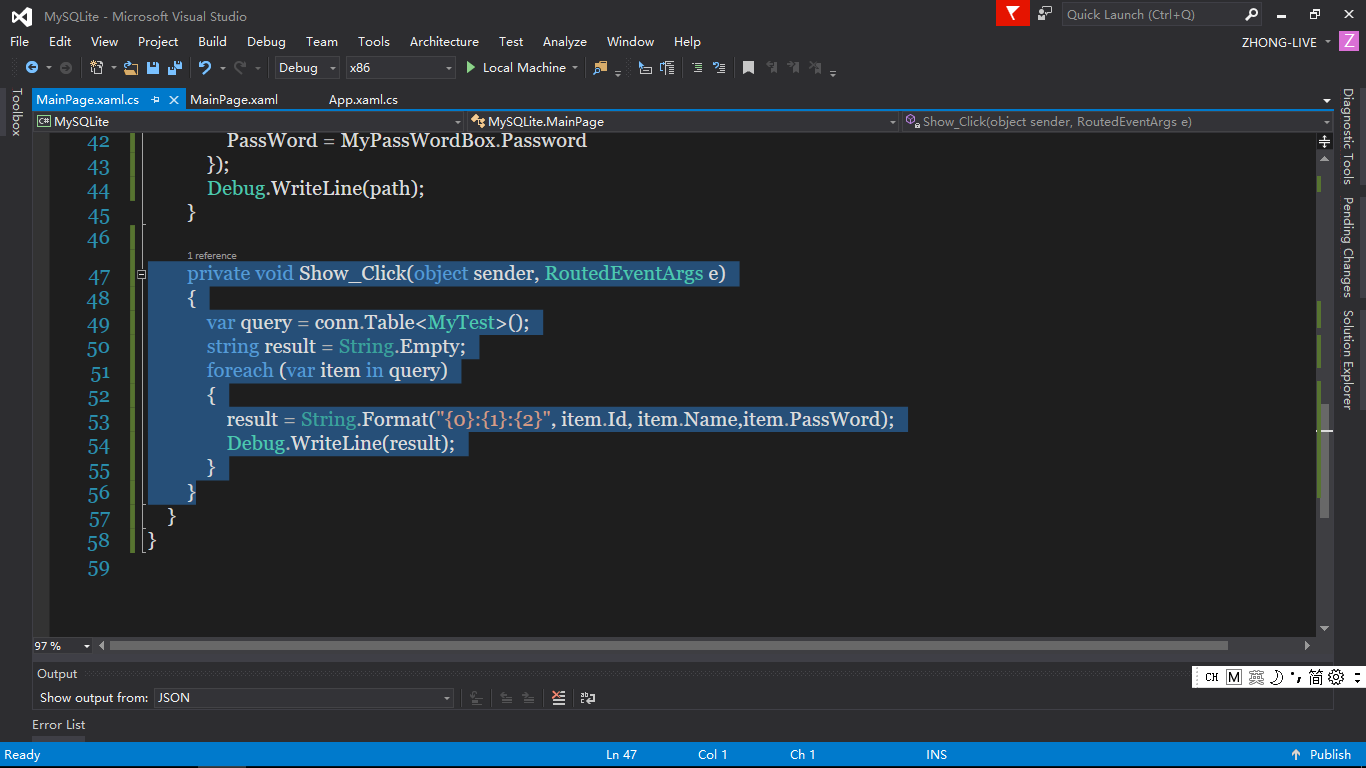Click the Open File folder icon

(130, 68)
